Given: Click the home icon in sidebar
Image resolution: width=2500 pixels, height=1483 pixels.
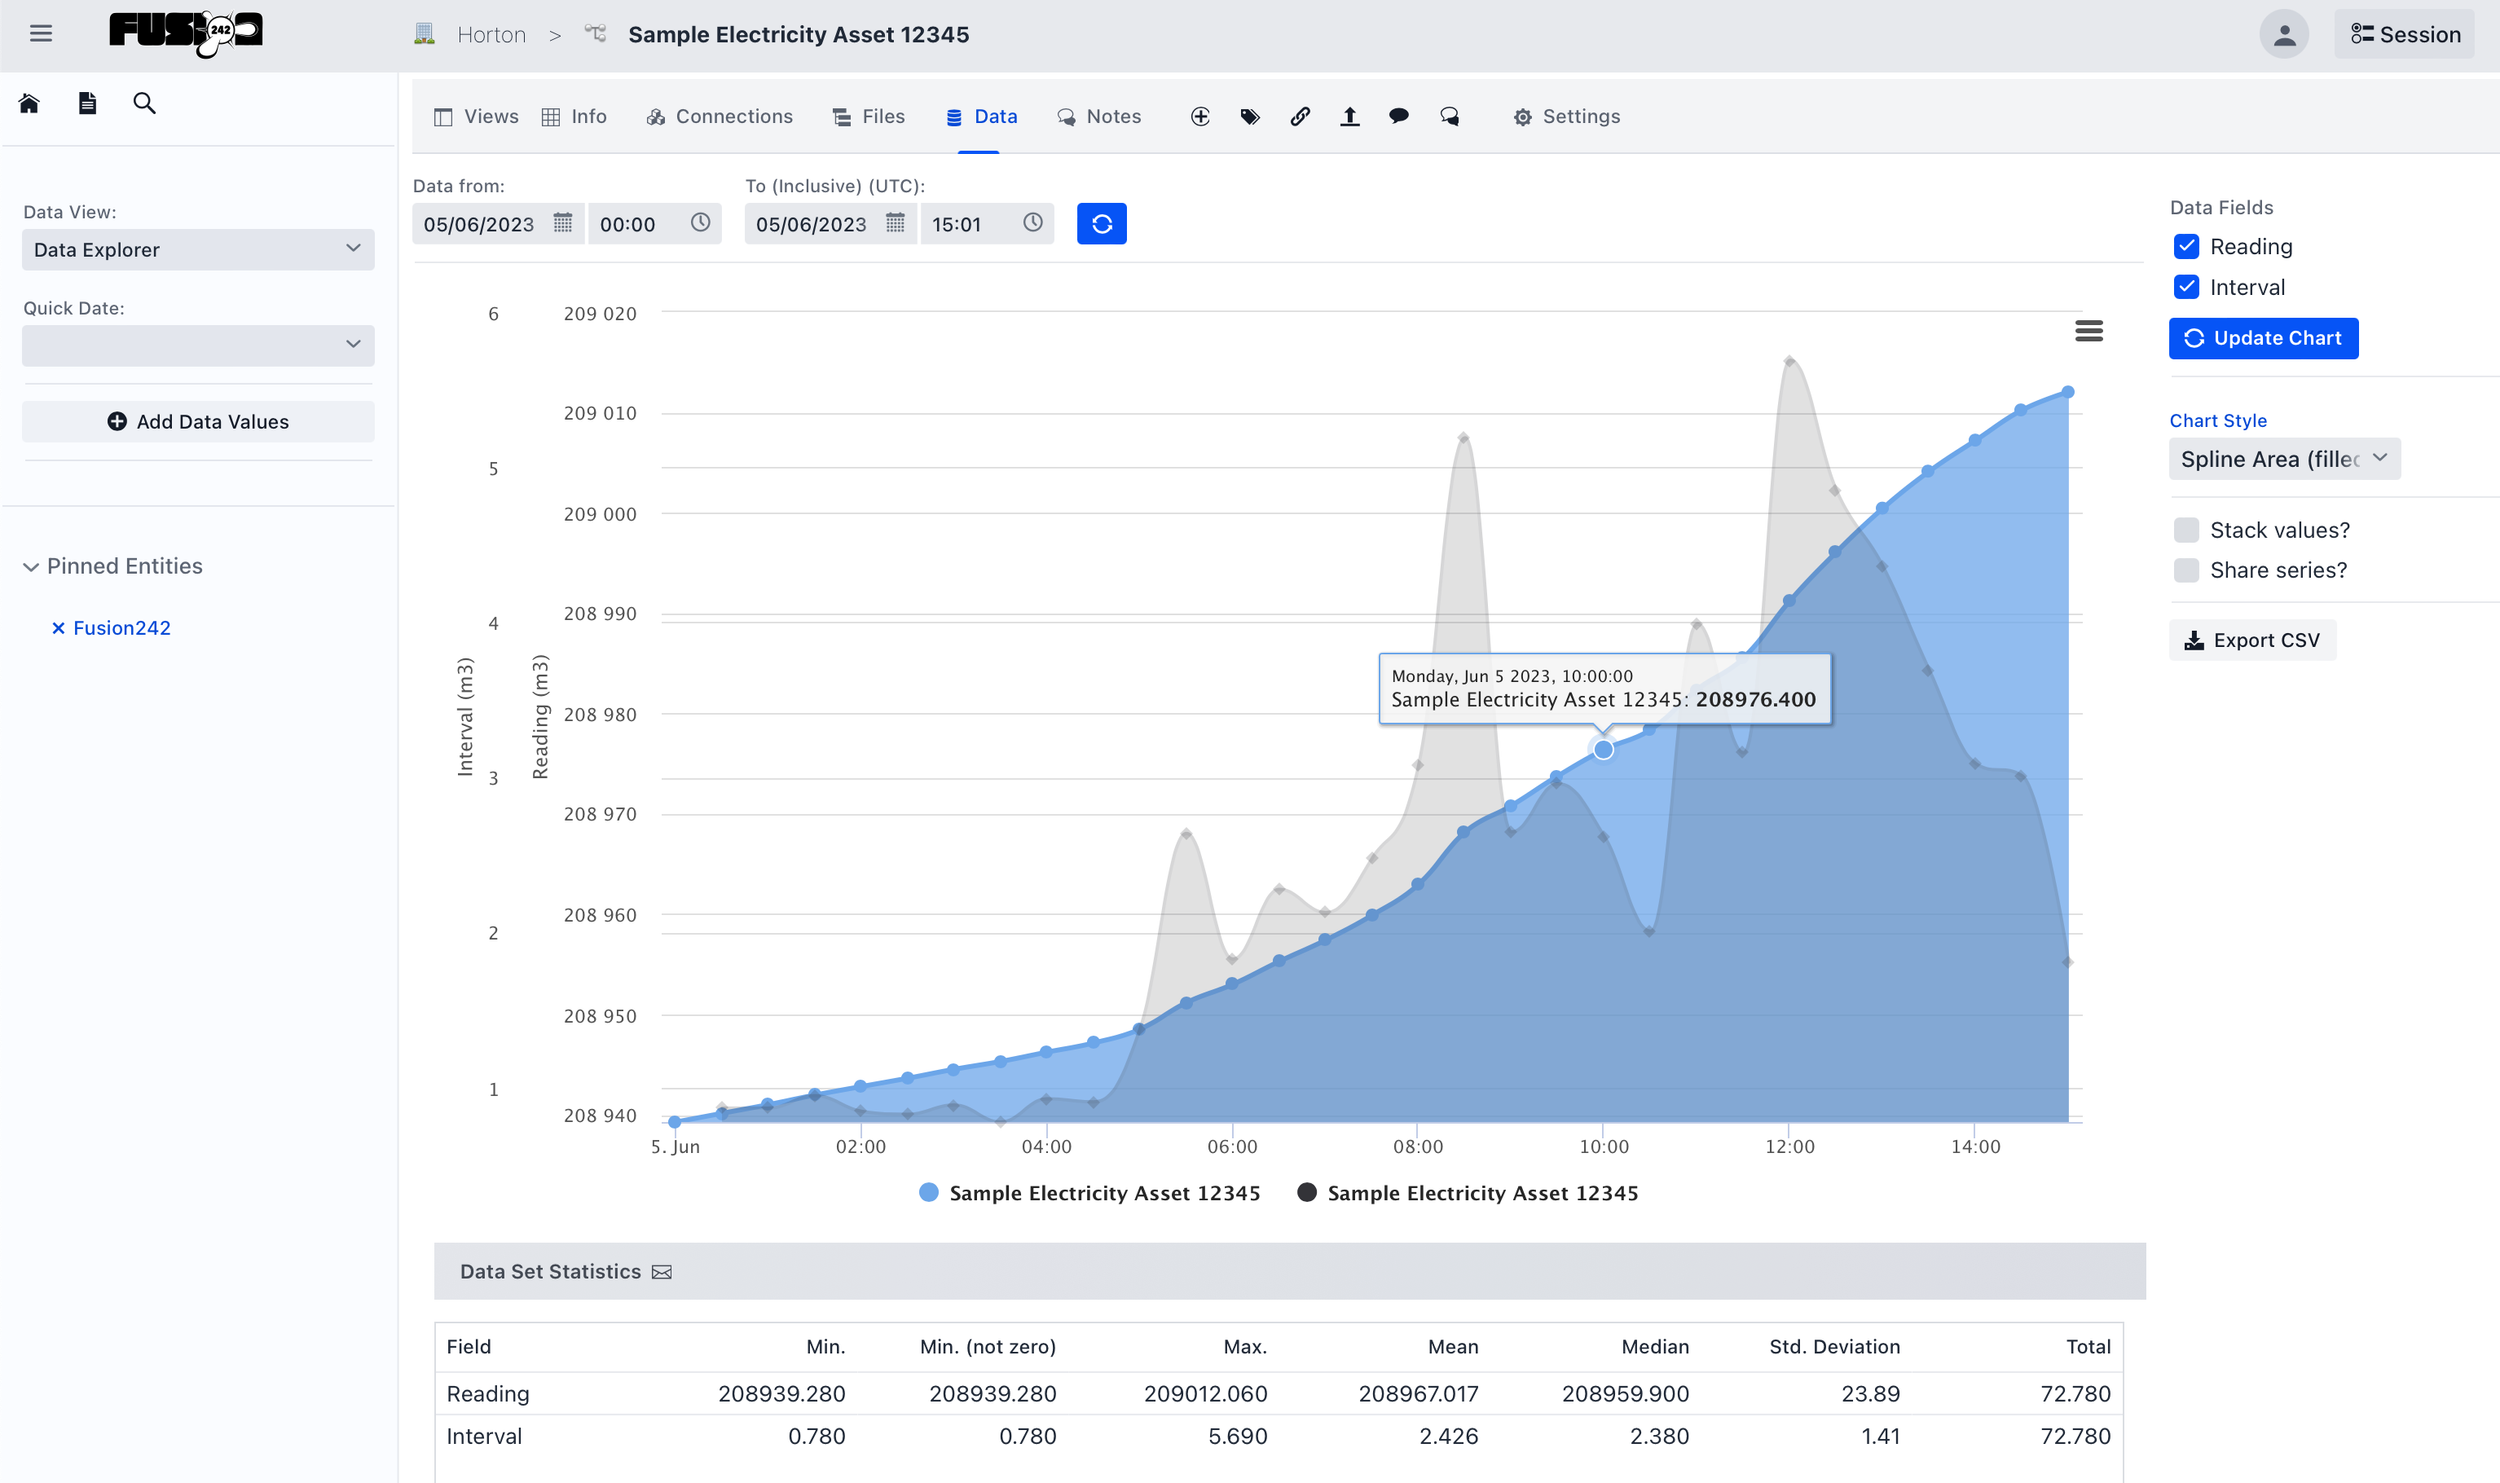Looking at the screenshot, I should 29,103.
